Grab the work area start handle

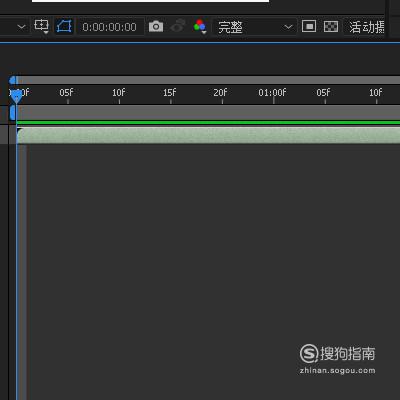pyautogui.click(x=13, y=113)
